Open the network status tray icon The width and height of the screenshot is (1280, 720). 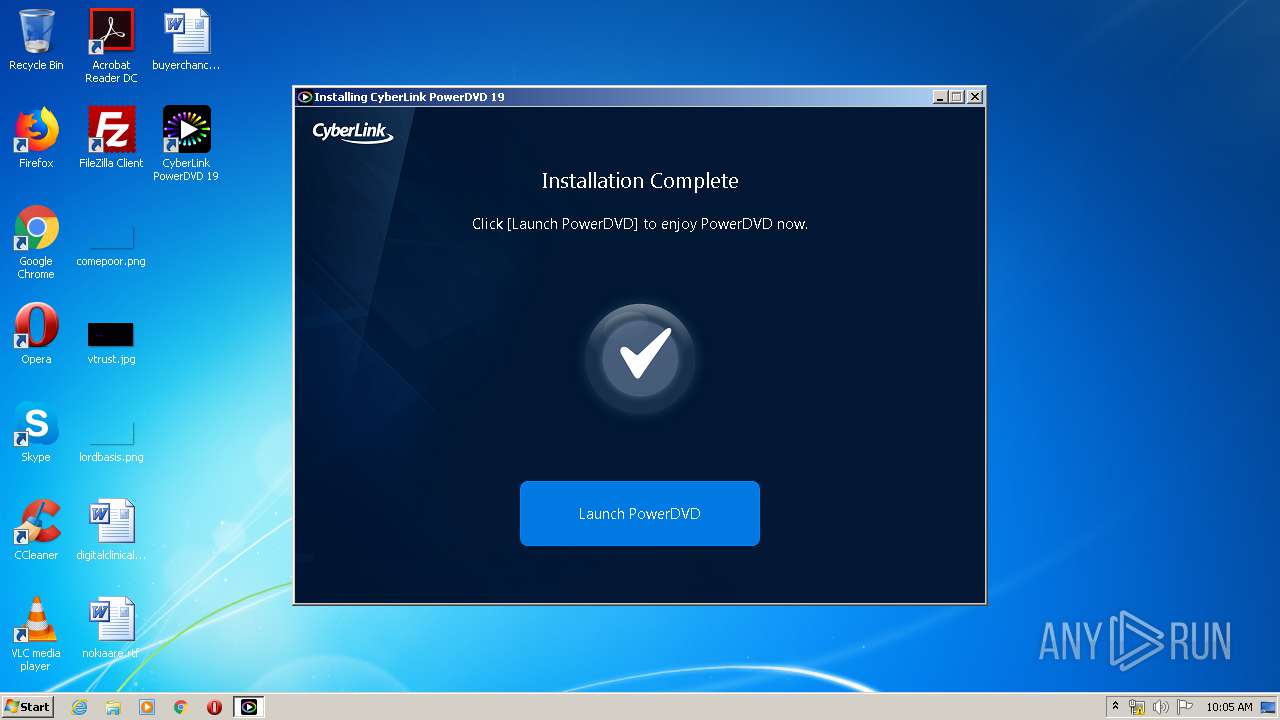point(1137,707)
